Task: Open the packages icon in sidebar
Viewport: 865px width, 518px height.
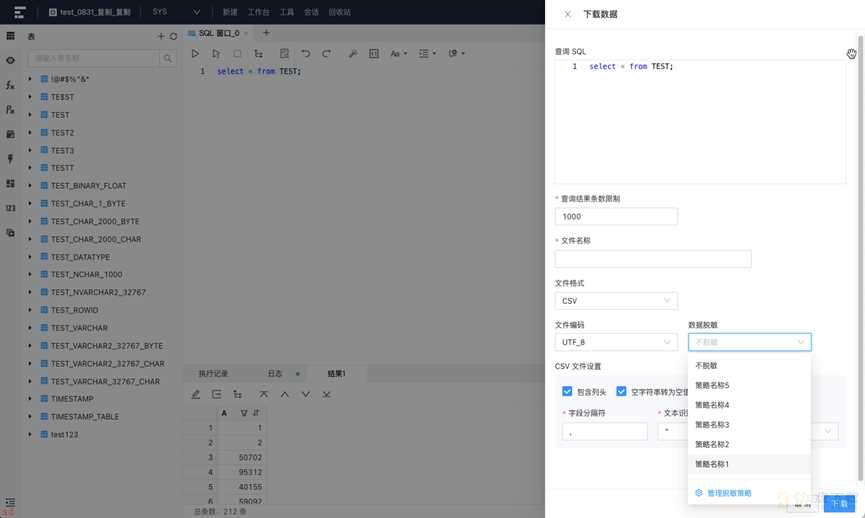Action: 10,134
